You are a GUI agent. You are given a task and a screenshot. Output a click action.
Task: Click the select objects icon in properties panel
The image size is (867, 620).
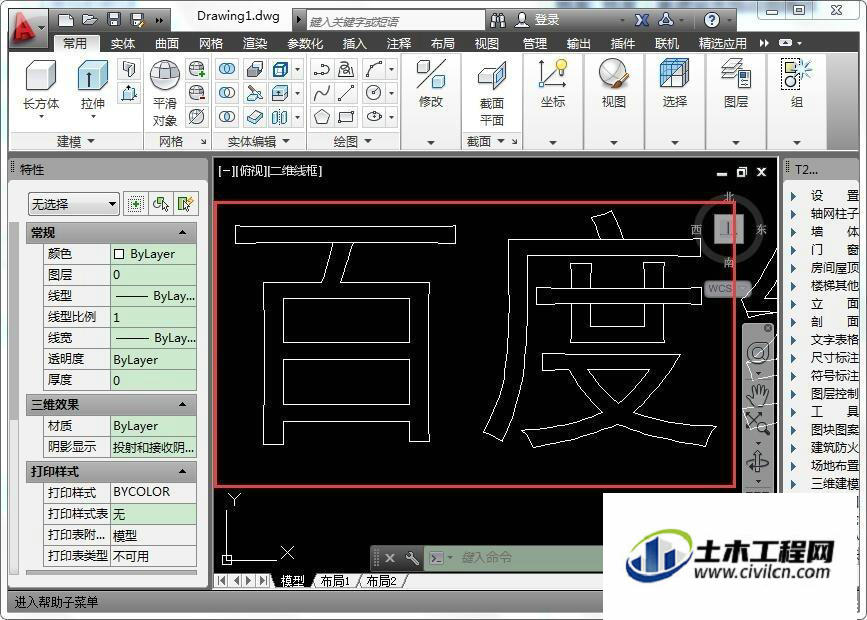tap(161, 204)
